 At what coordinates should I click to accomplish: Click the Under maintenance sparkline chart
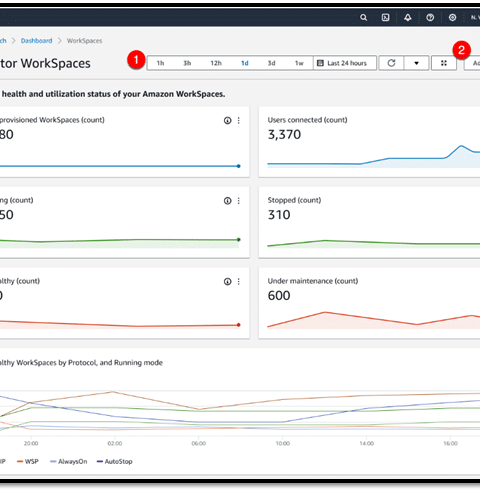tap(373, 320)
